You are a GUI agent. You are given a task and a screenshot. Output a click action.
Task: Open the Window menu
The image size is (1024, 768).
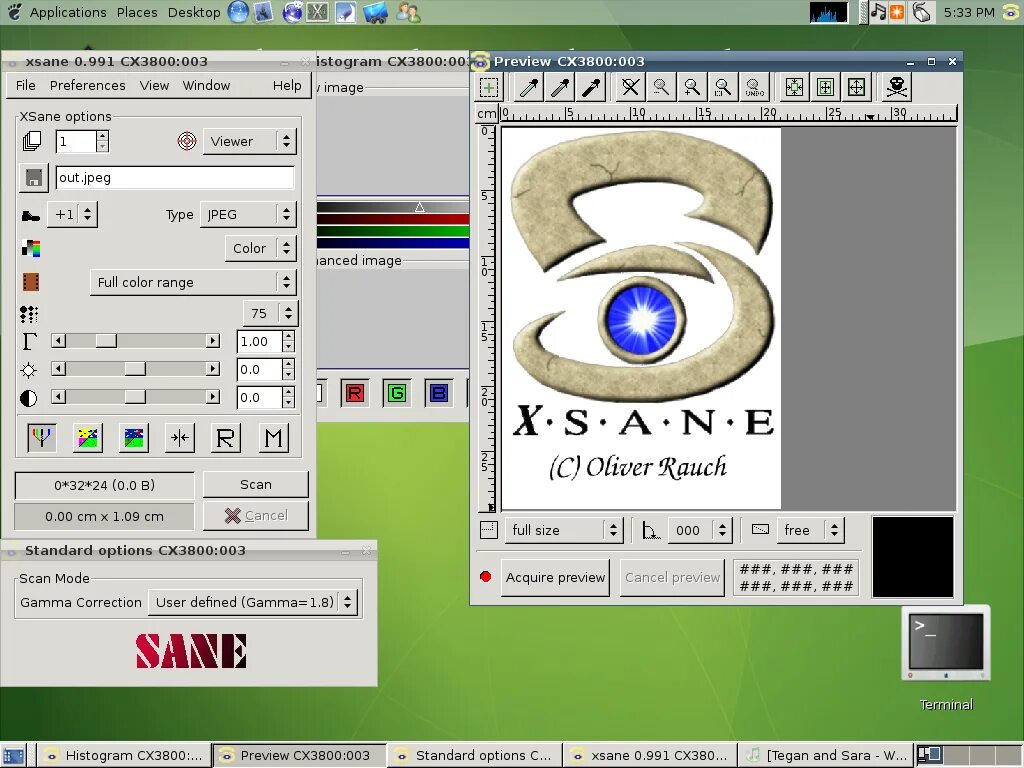point(206,86)
